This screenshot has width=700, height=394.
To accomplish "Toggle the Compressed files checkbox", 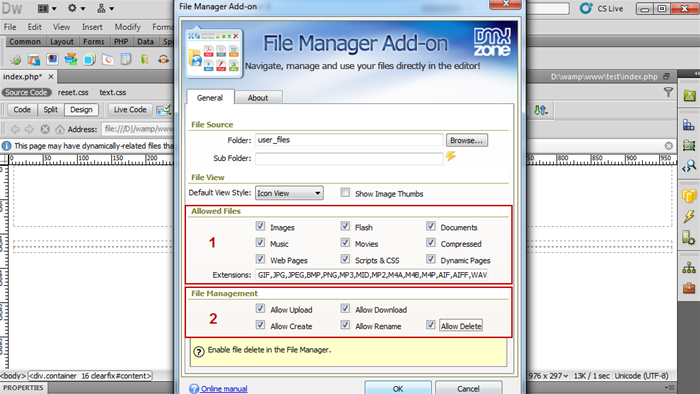I will pyautogui.click(x=430, y=242).
